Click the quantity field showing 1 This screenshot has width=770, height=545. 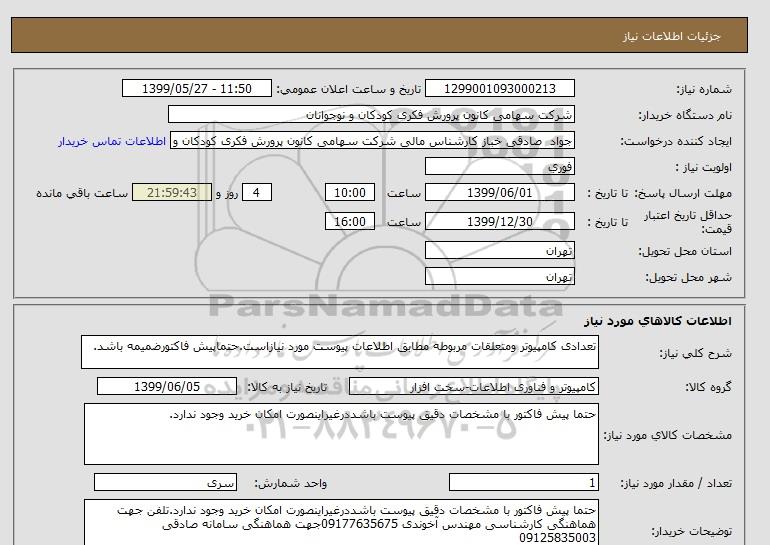pyautogui.click(x=524, y=483)
